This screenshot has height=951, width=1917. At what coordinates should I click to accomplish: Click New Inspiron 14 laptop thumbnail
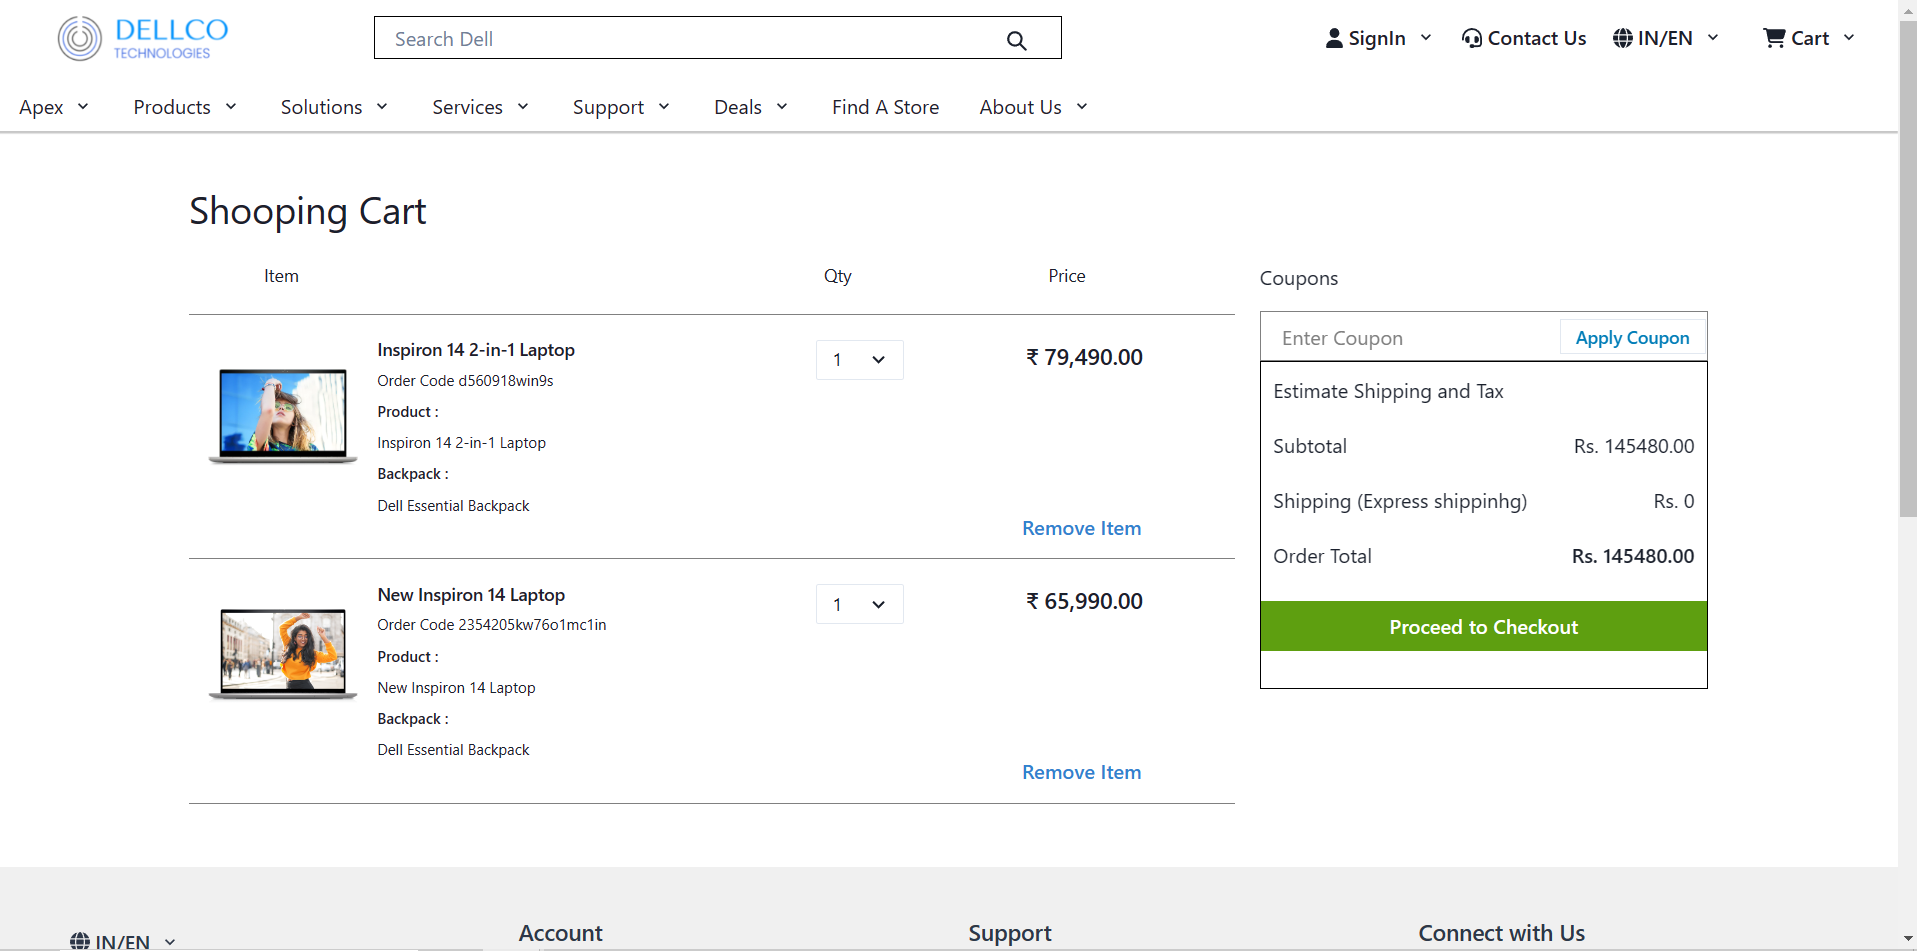[283, 654]
